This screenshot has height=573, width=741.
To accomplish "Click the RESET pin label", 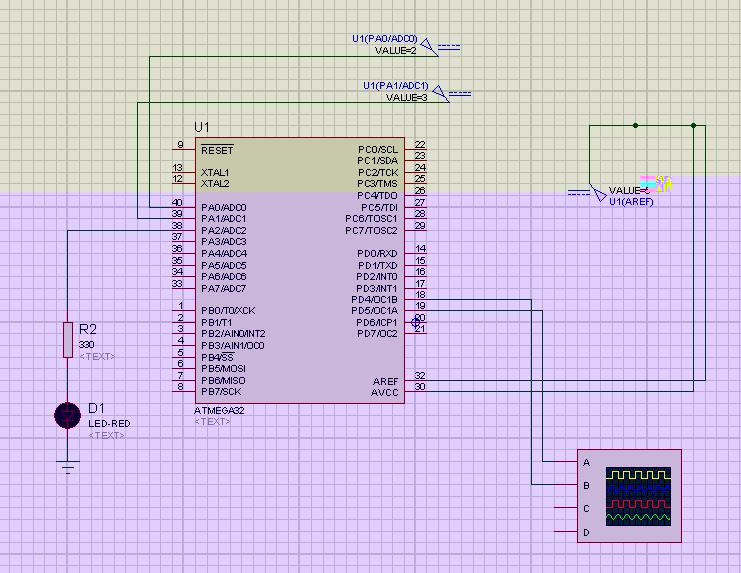I will (x=217, y=150).
